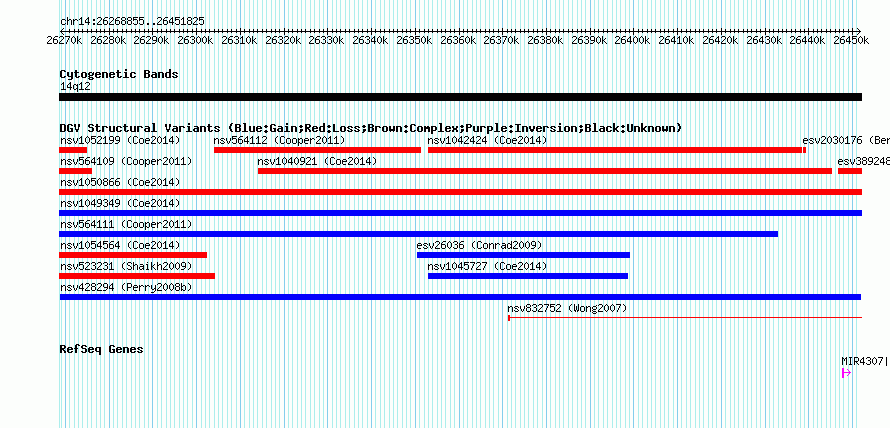Select the nsv1049349 (Coe2014) blue gain bar
Image resolution: width=890 pixels, height=428 pixels.
point(460,213)
